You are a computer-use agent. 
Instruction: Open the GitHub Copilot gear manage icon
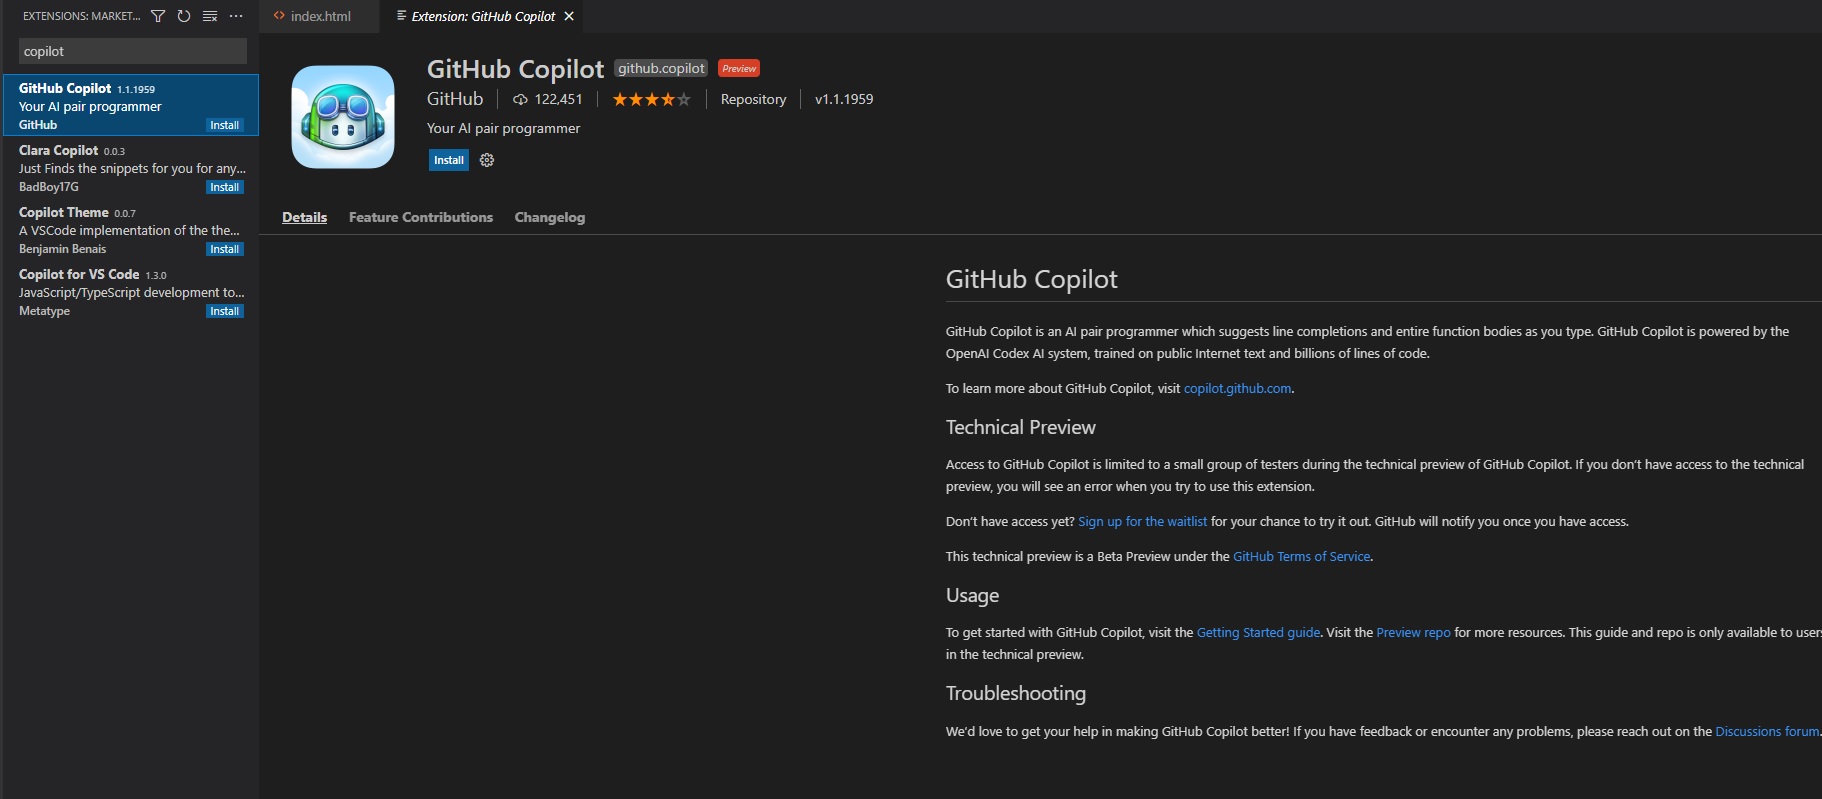(x=487, y=160)
